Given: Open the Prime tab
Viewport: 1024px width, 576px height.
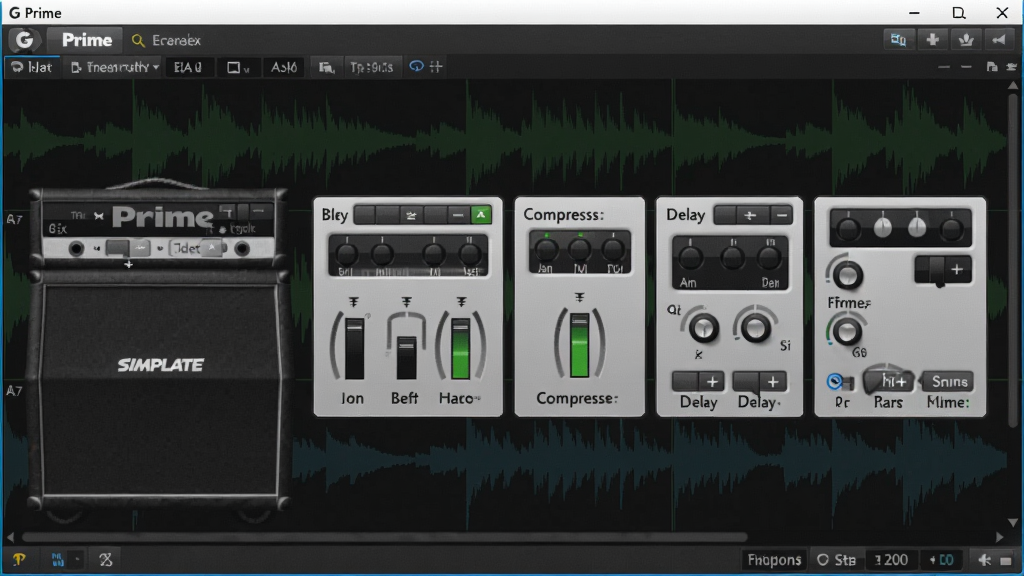Looking at the screenshot, I should click(86, 40).
